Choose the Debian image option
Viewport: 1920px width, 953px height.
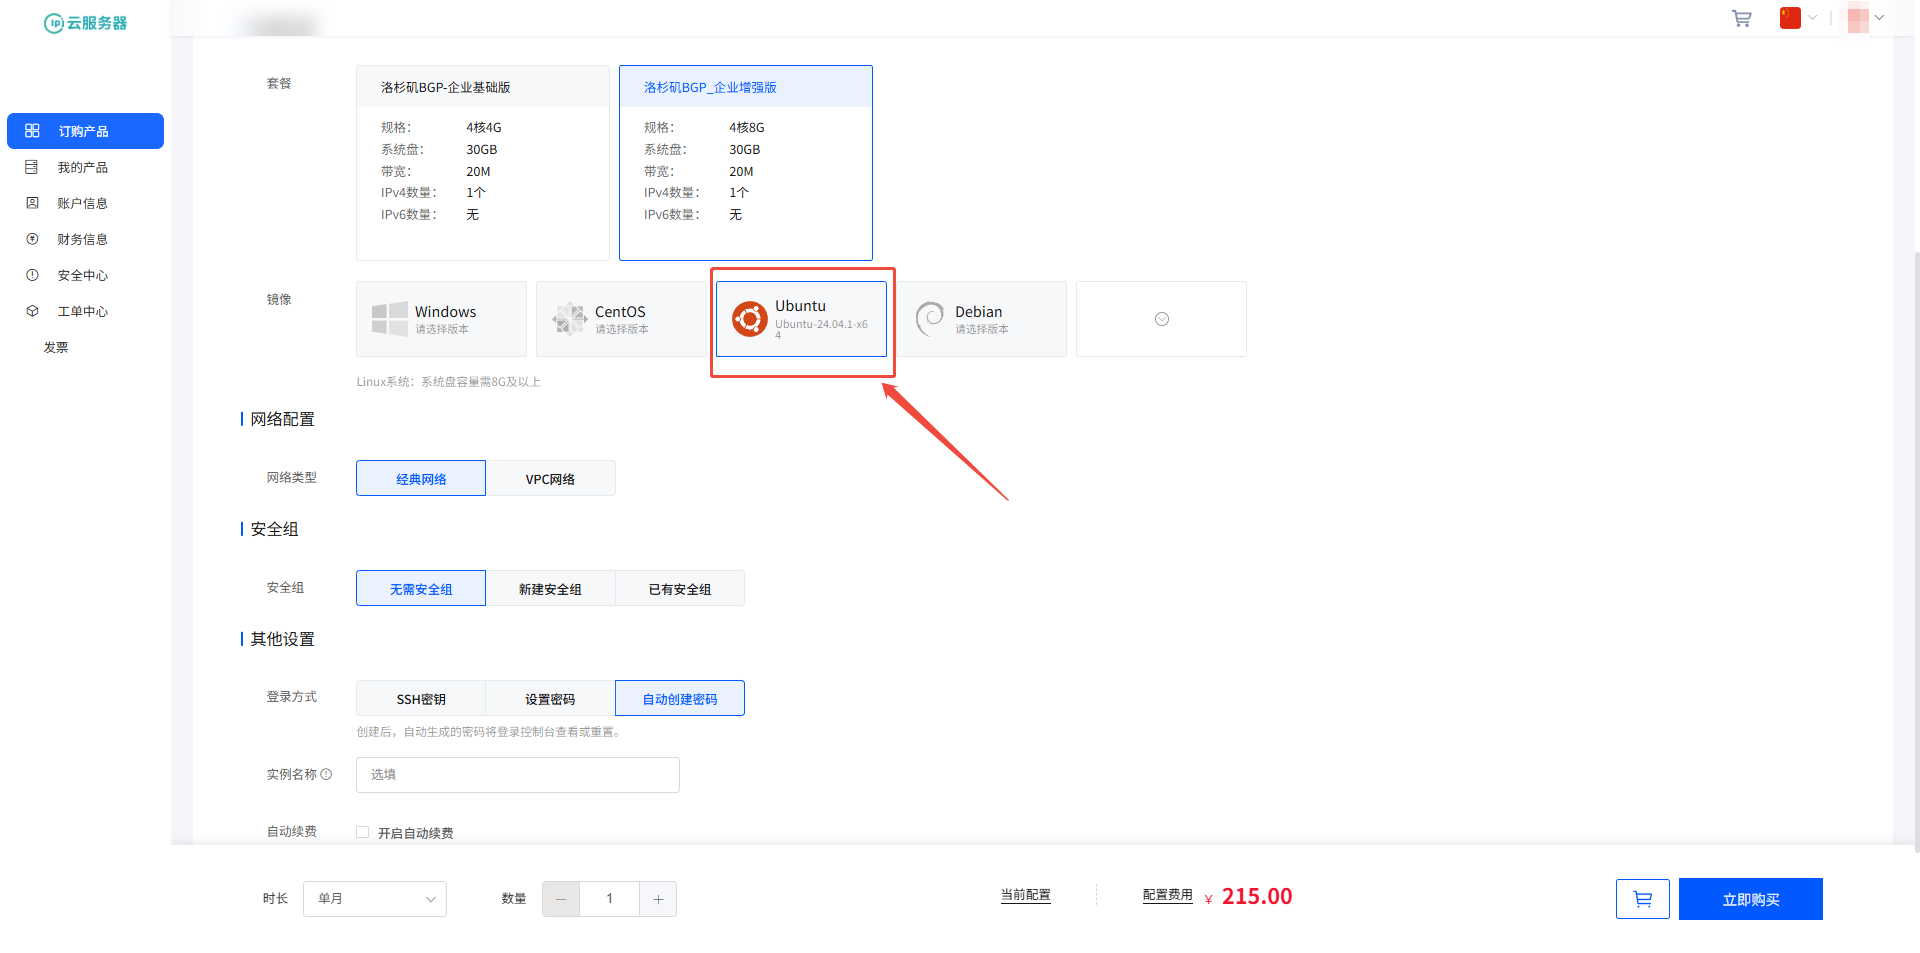[x=981, y=319]
